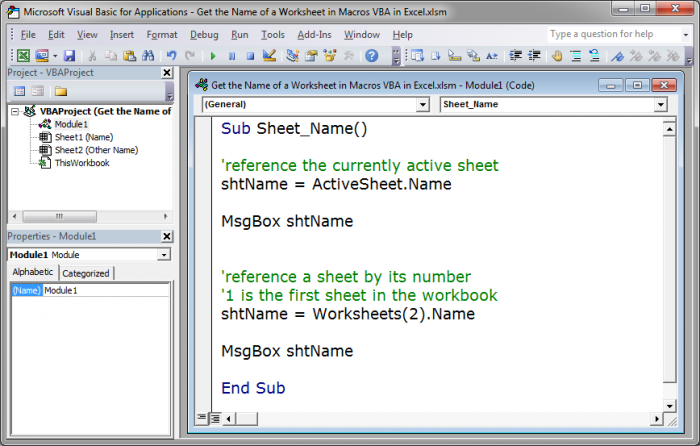Open Visual Basic Help question mark icon

(371, 56)
